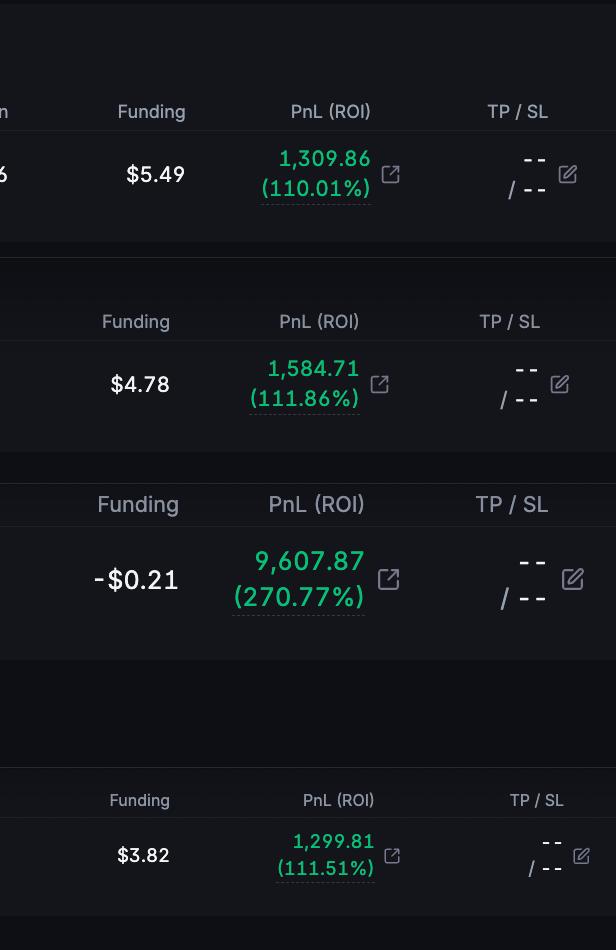
Task: Select the $3.82 funding amount
Action: [x=143, y=855]
